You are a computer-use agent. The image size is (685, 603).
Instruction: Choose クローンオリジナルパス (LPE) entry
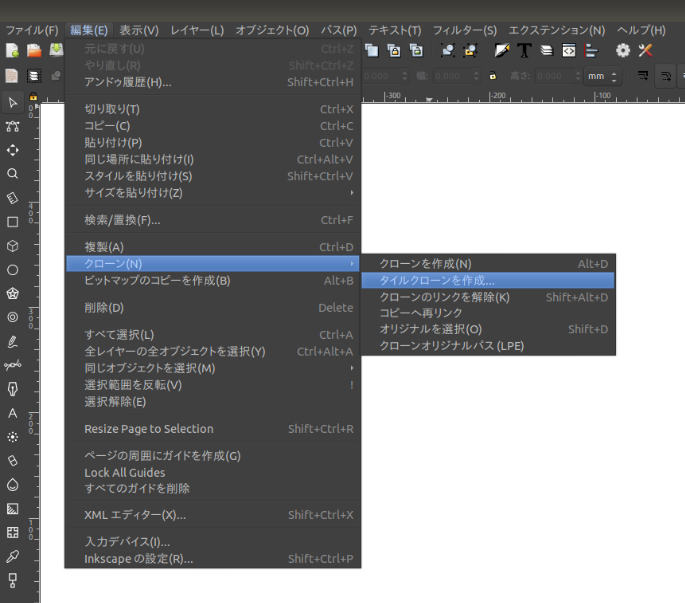(x=488, y=346)
